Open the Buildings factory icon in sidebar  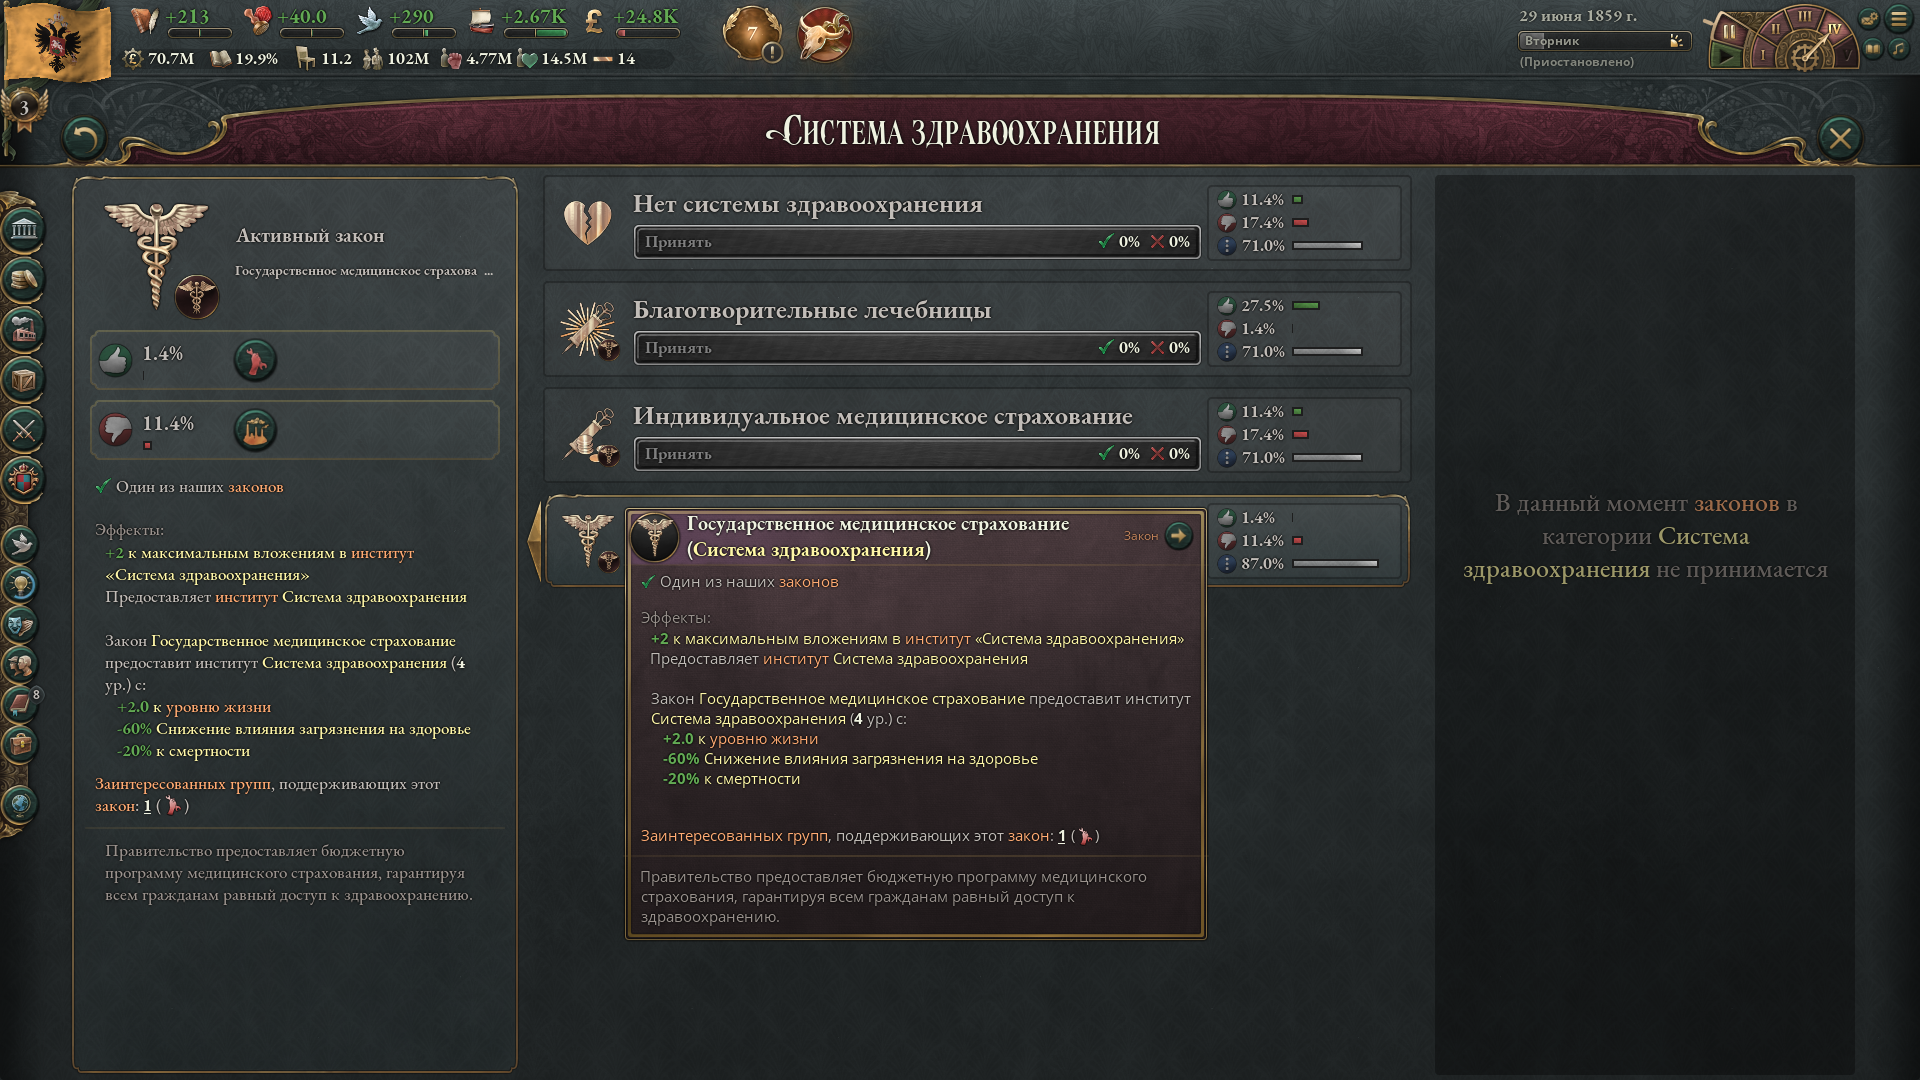pos(24,329)
